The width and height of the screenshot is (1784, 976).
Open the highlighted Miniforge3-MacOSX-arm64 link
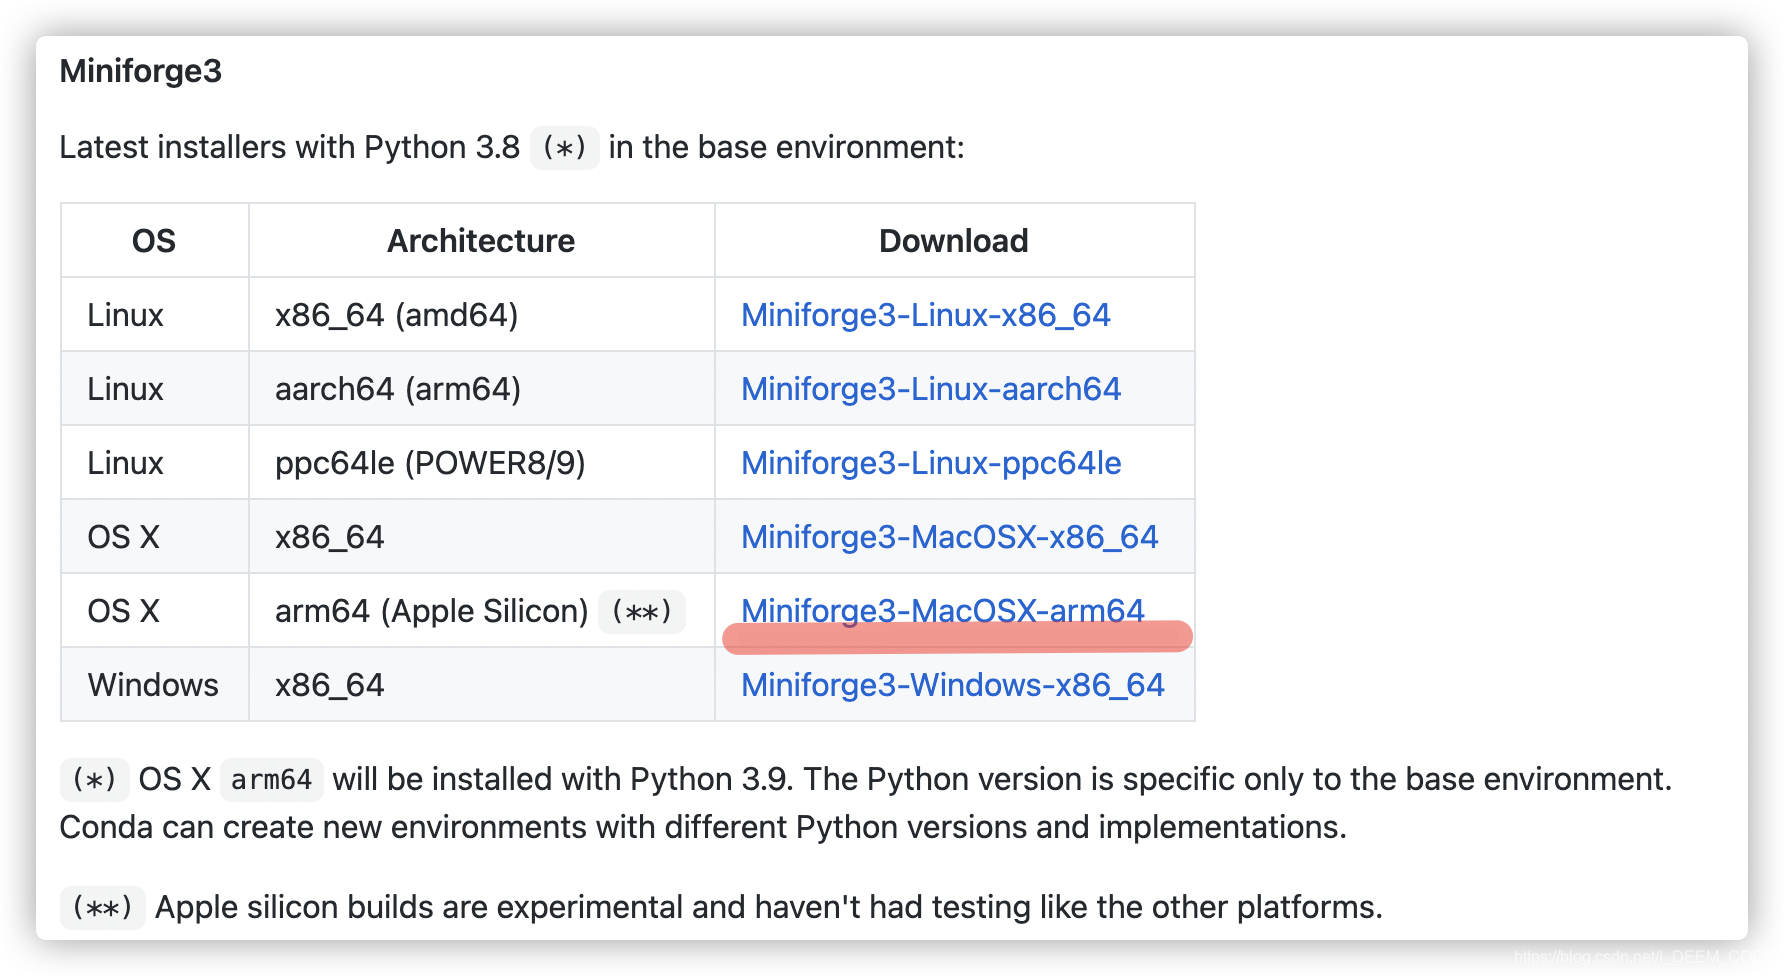(x=942, y=610)
